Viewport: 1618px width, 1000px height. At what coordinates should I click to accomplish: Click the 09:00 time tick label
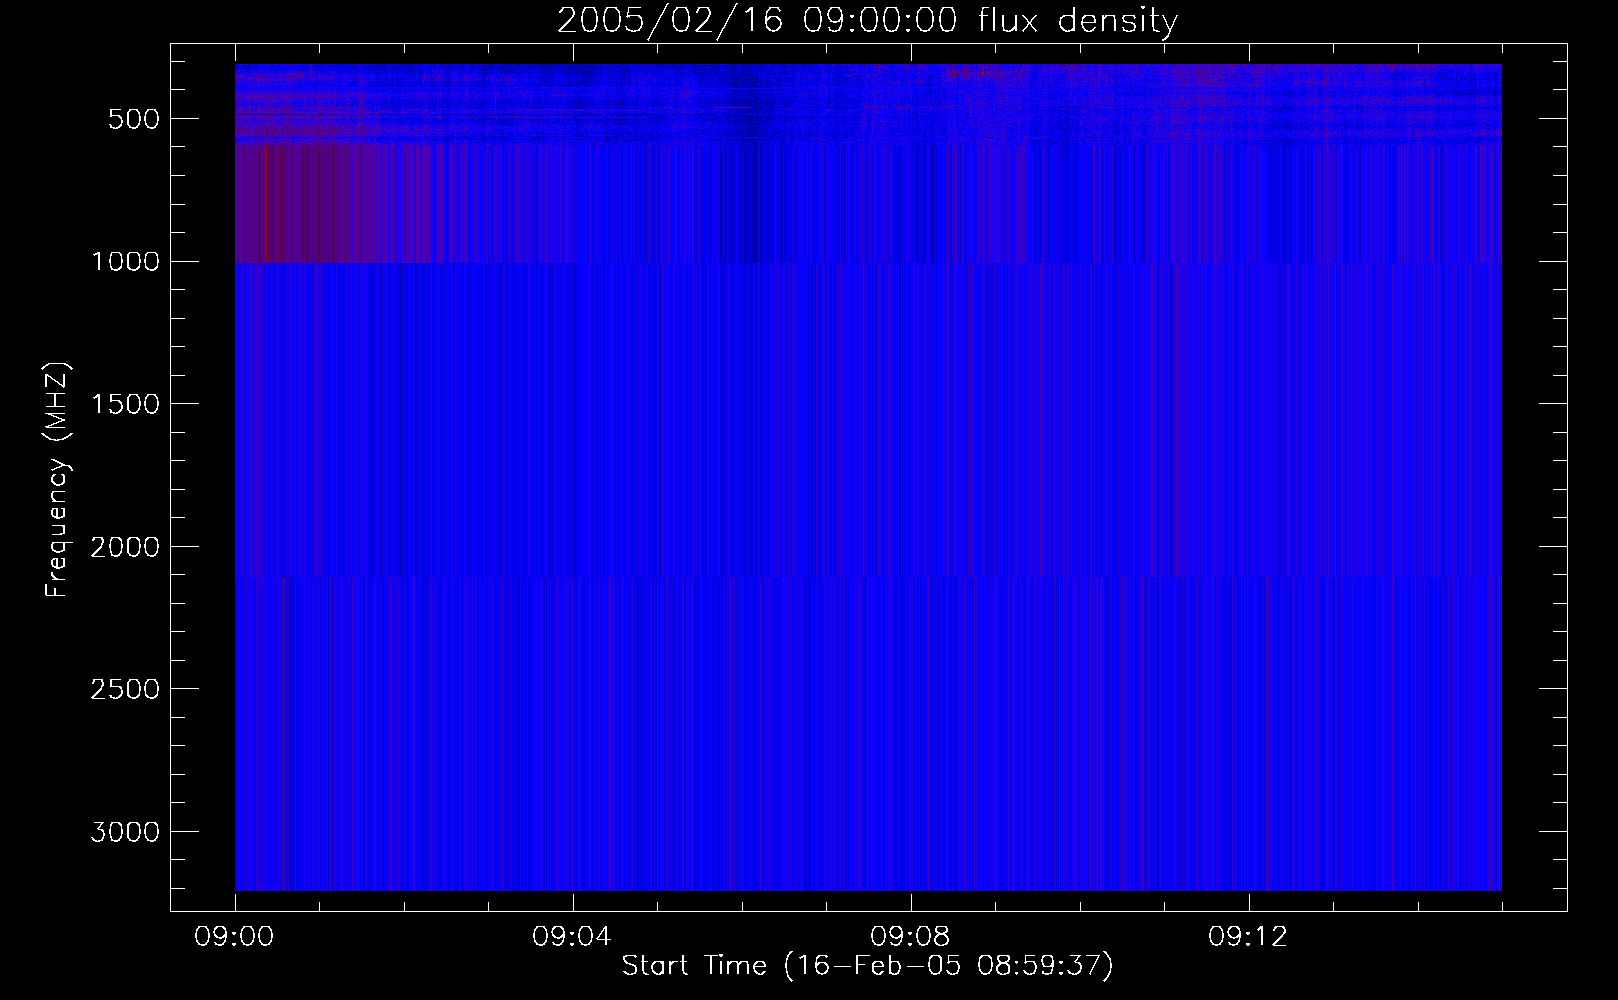pos(235,937)
